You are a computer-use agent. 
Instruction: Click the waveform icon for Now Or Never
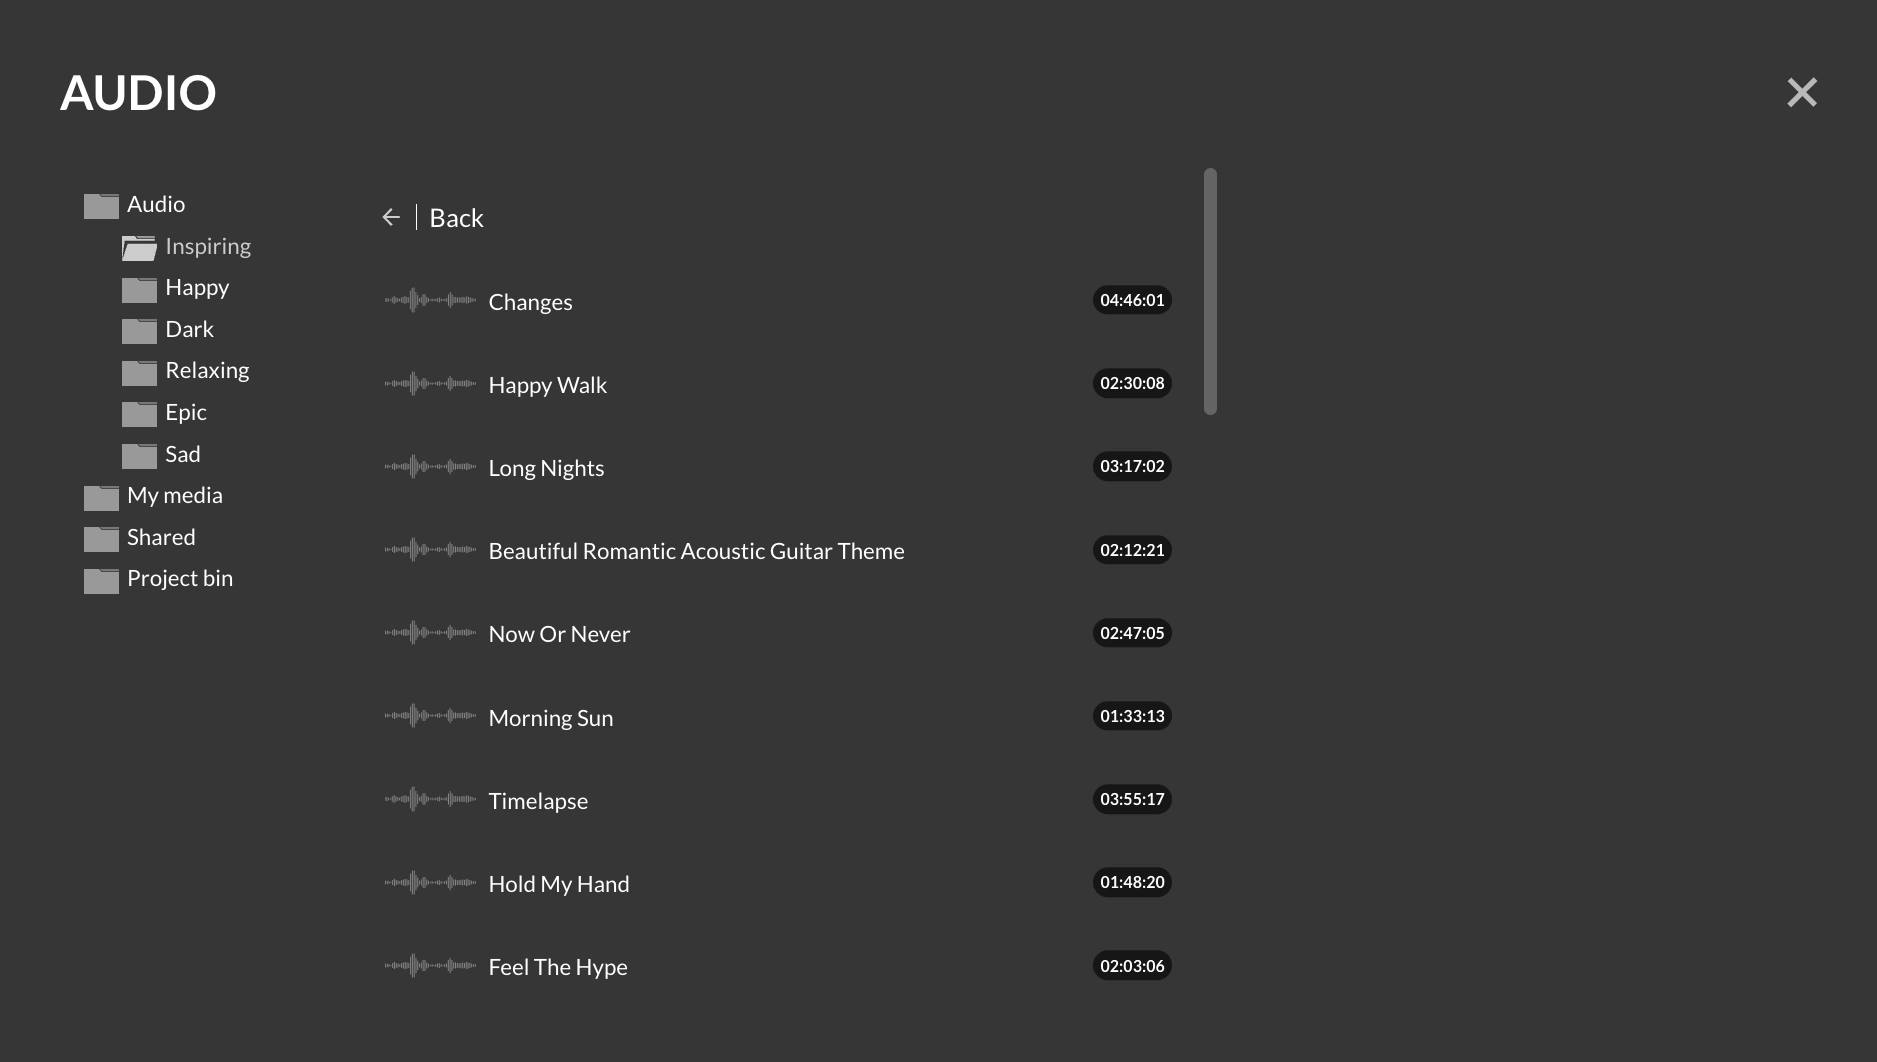[x=430, y=632]
